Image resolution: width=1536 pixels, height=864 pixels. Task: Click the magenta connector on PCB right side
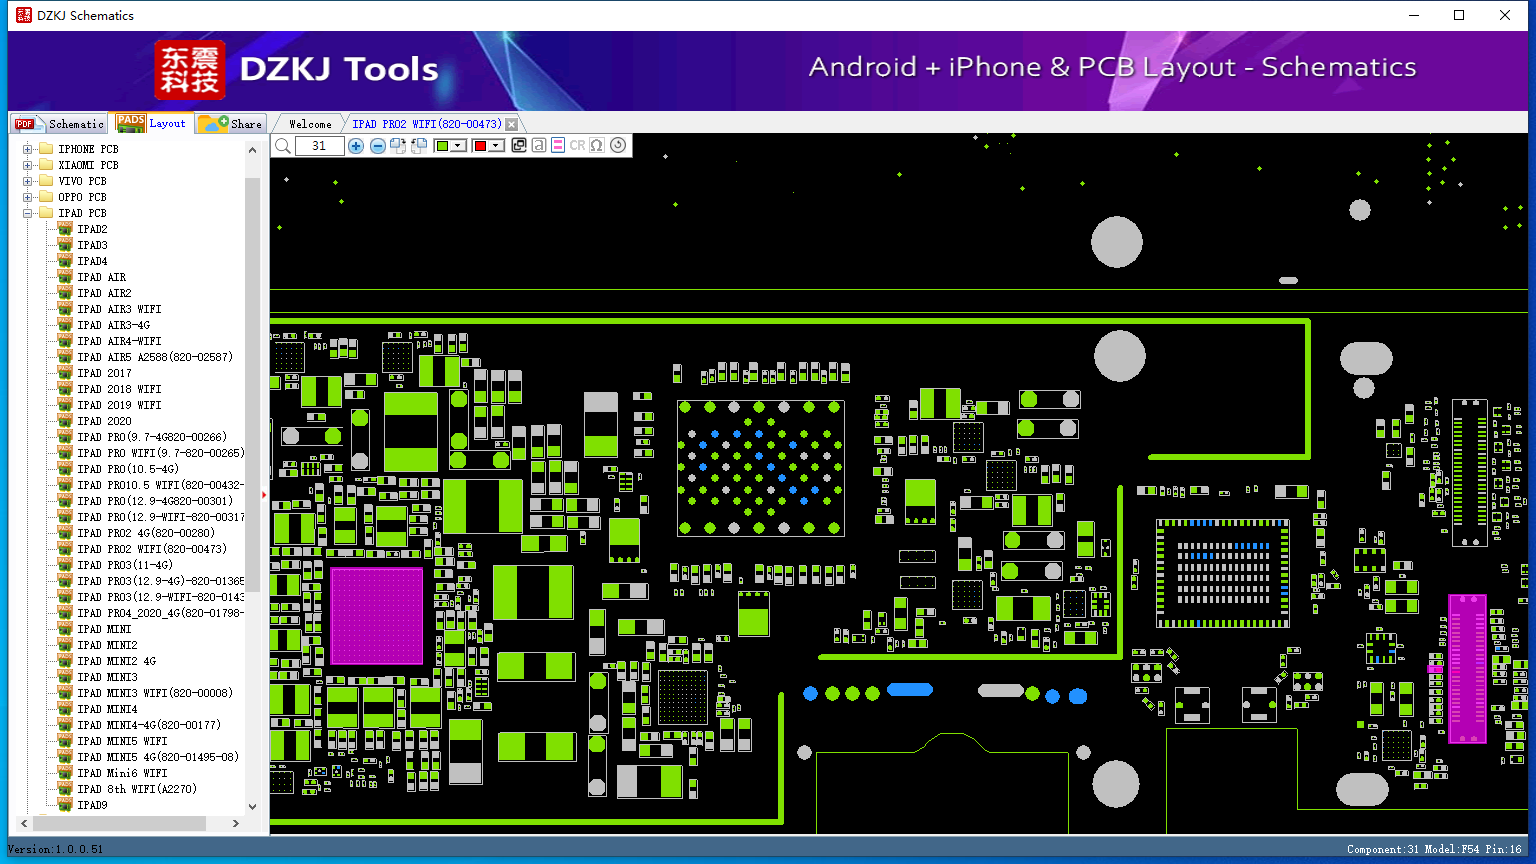click(x=1467, y=668)
